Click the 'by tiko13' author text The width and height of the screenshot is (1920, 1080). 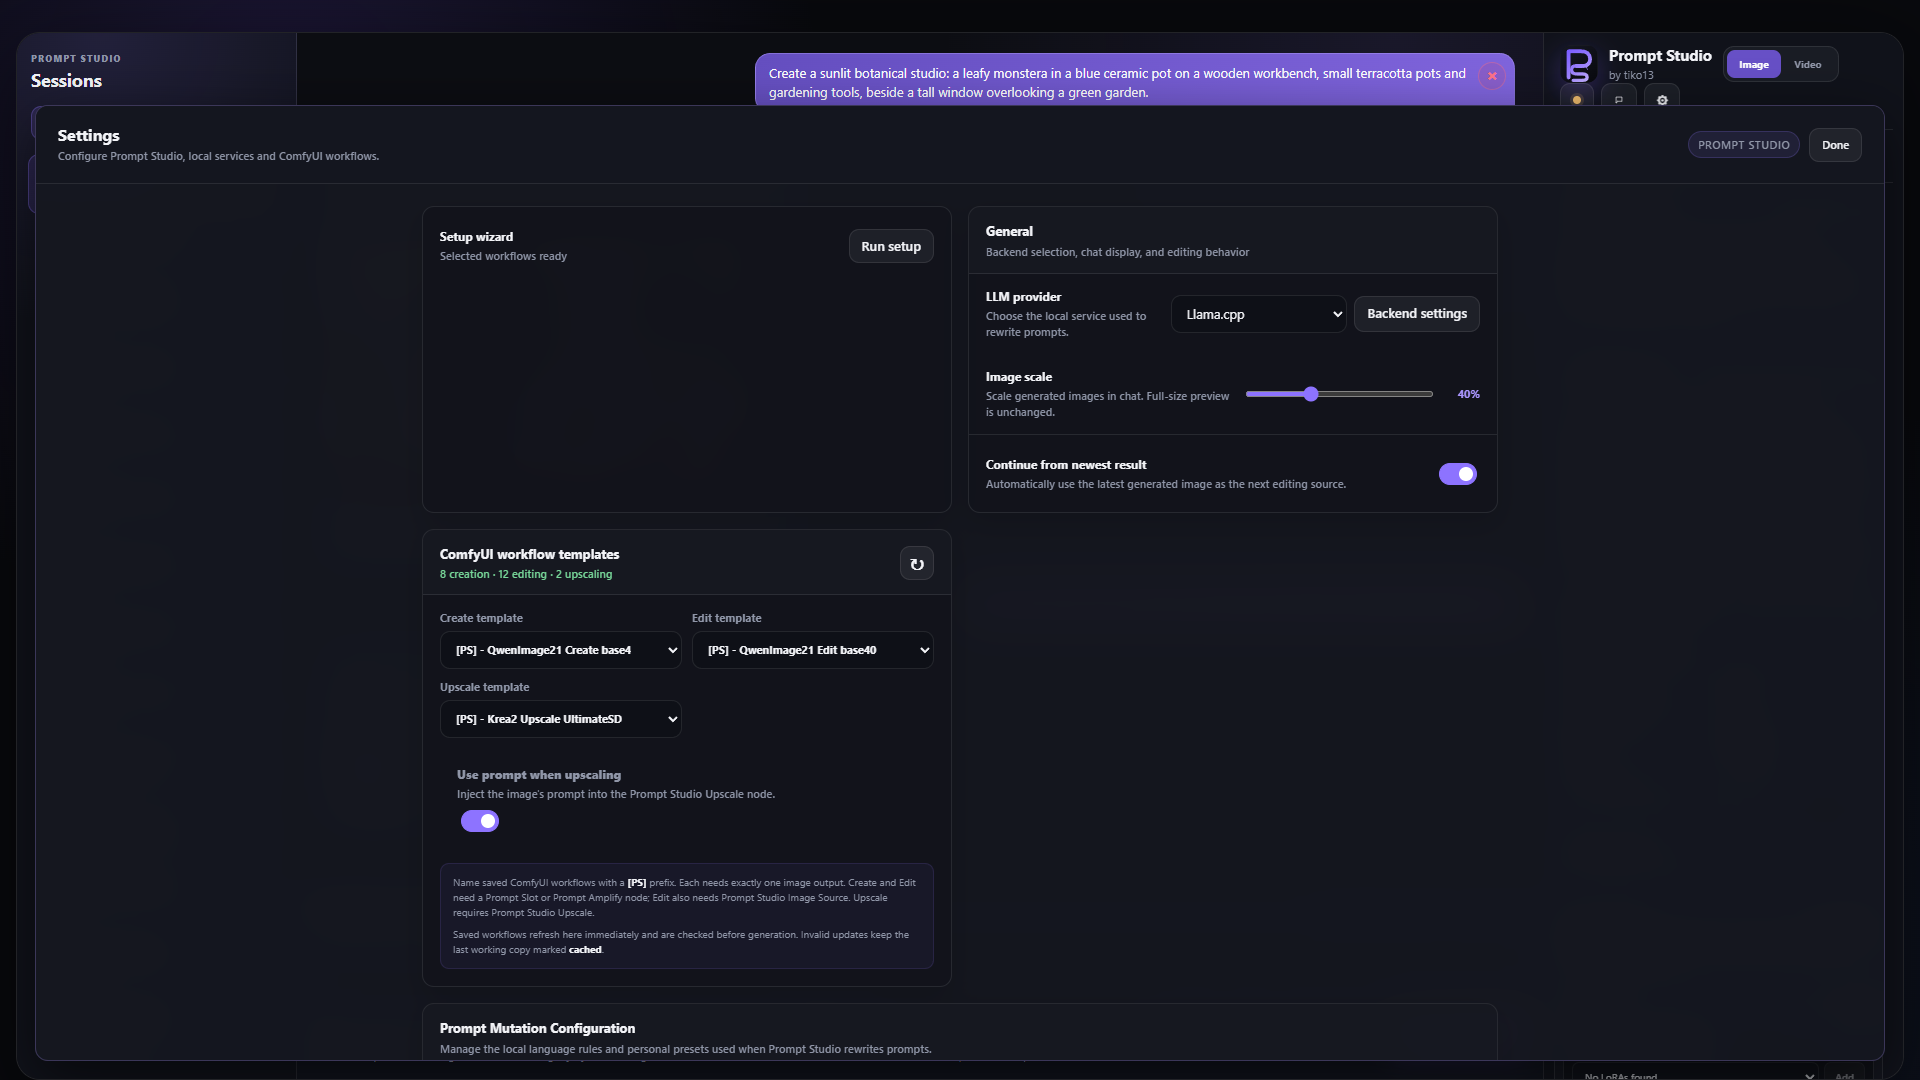(x=1630, y=75)
